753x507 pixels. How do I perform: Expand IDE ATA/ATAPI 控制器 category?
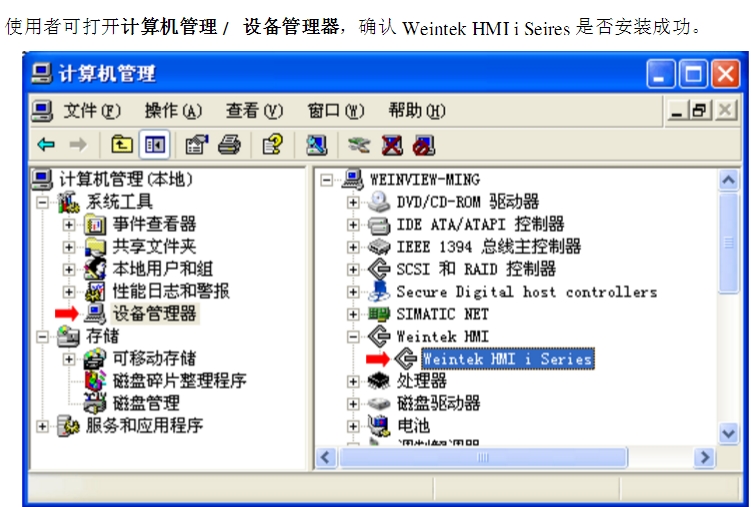[353, 224]
